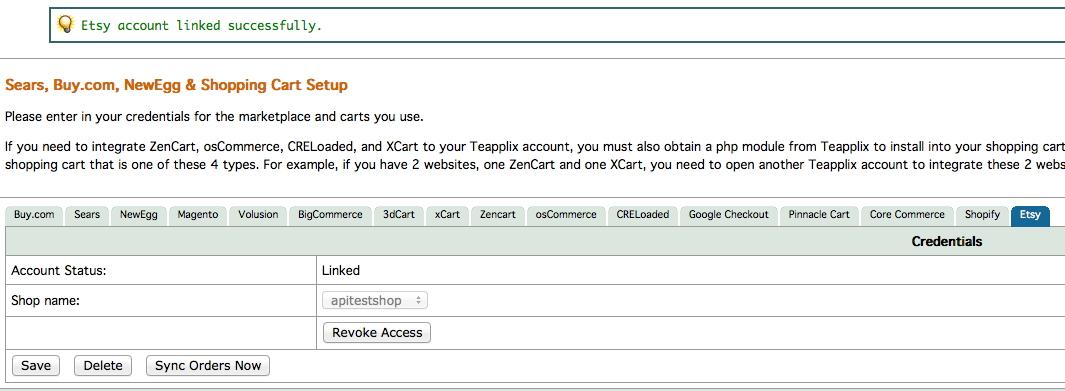The width and height of the screenshot is (1065, 391).
Task: Select the Magento tab
Action: 198,215
